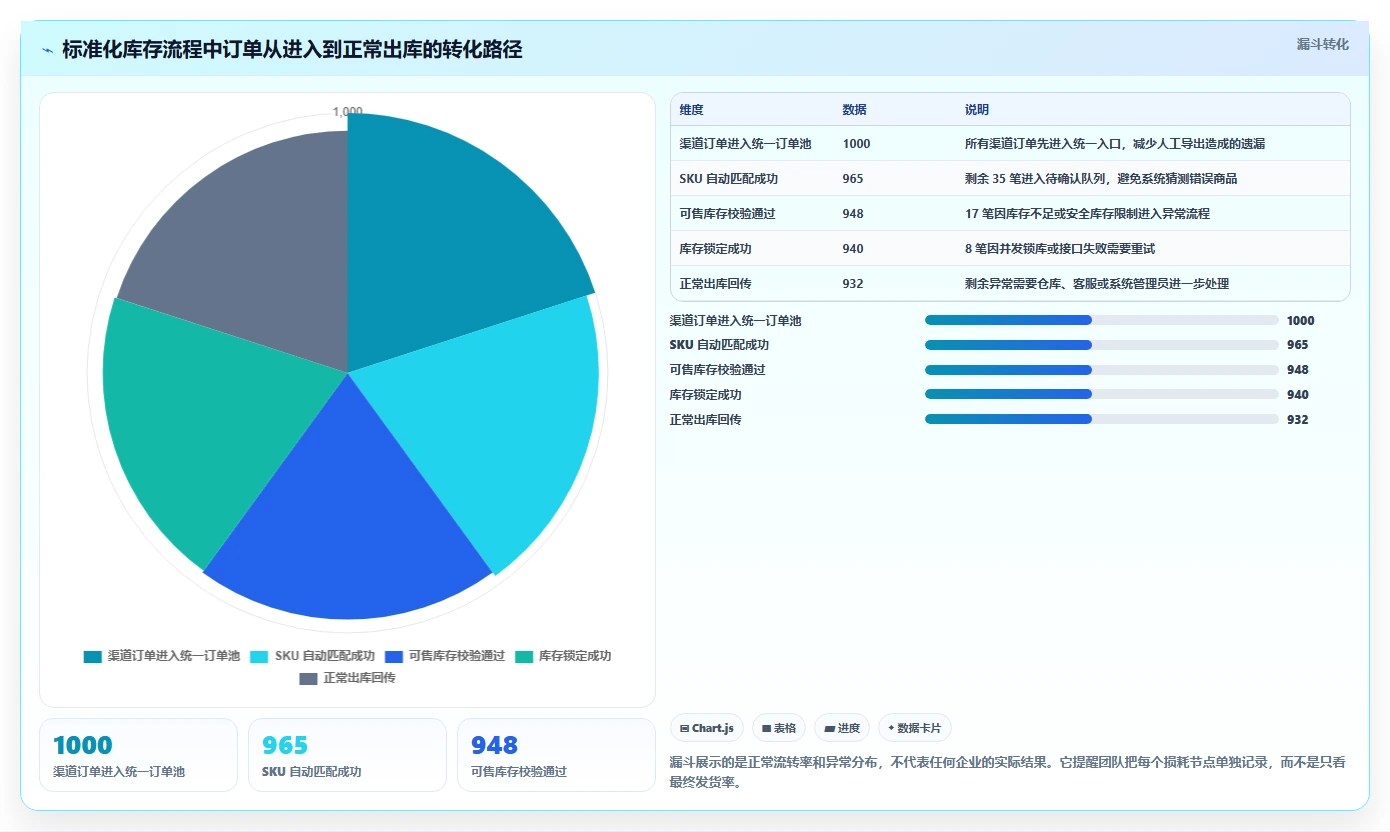
Task: Select the 表格 tag chip
Action: click(779, 728)
